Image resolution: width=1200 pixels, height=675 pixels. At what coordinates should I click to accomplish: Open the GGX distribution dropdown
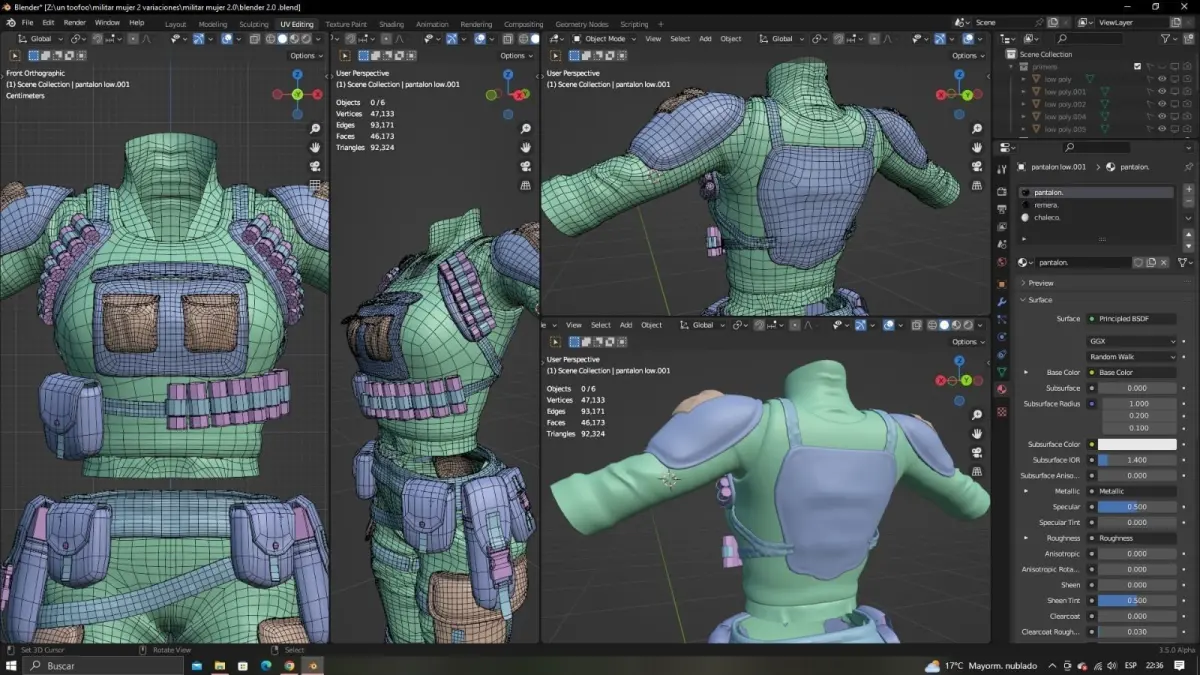(x=1132, y=341)
